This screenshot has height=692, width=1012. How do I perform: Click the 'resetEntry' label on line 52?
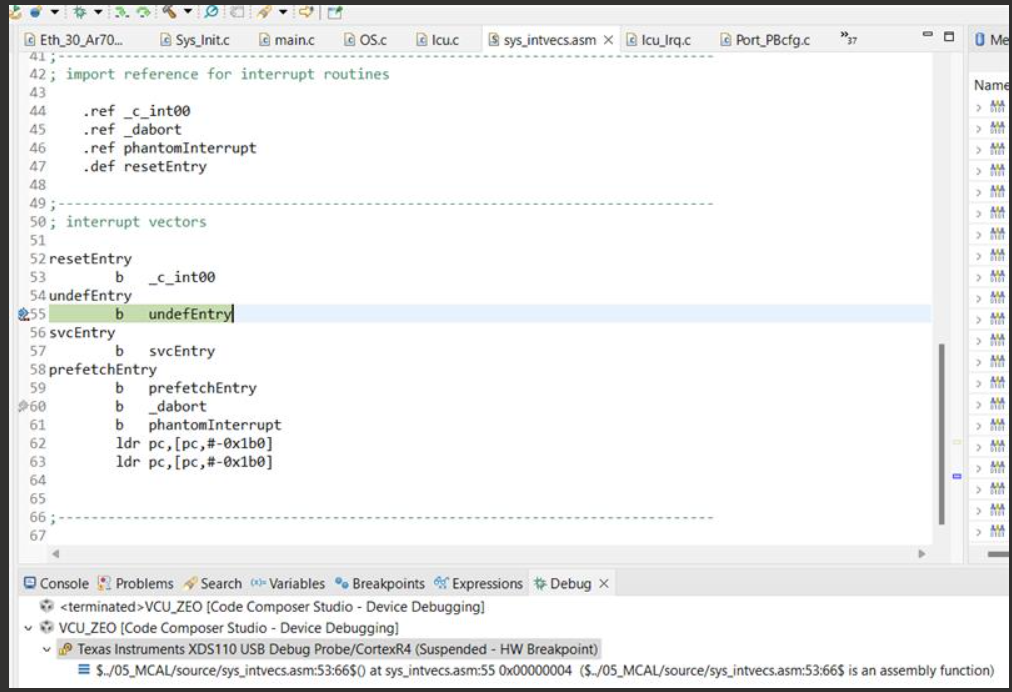[90, 259]
